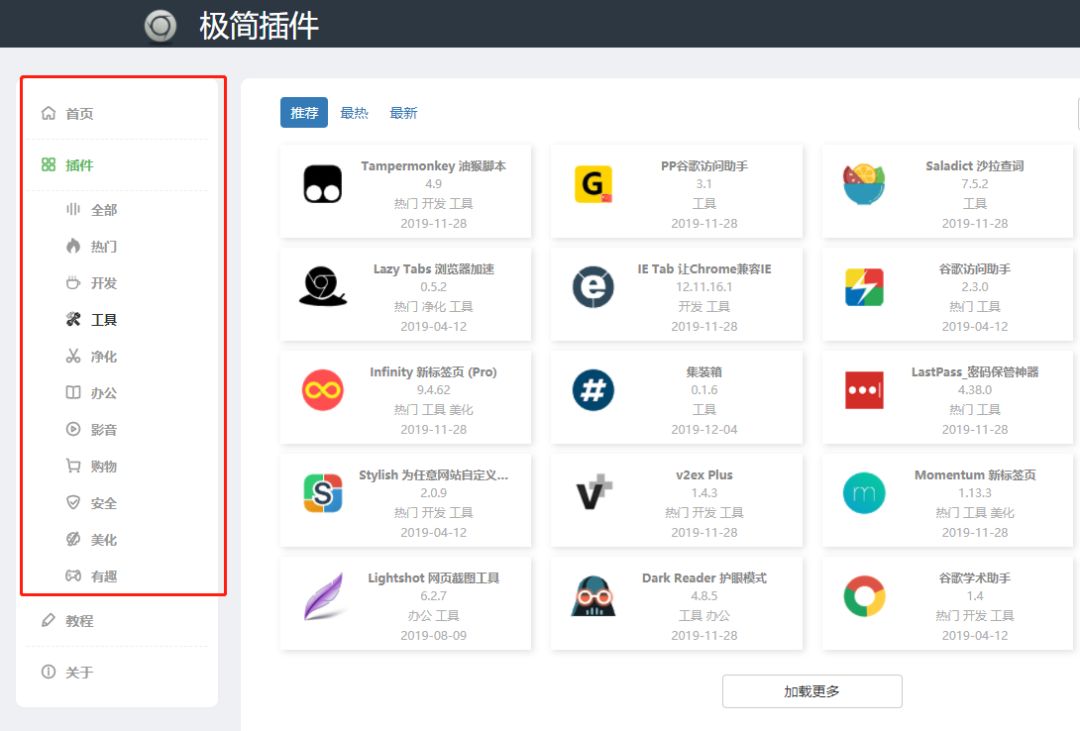This screenshot has height=731, width=1080.
Task: Click 热门 工具 美化 tags on Momentum card
Action: 975,513
